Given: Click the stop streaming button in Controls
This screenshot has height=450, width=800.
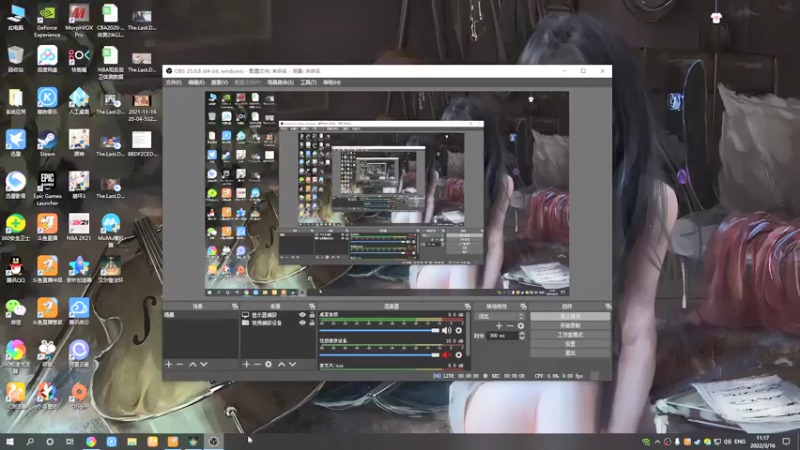Looking at the screenshot, I should tap(570, 316).
